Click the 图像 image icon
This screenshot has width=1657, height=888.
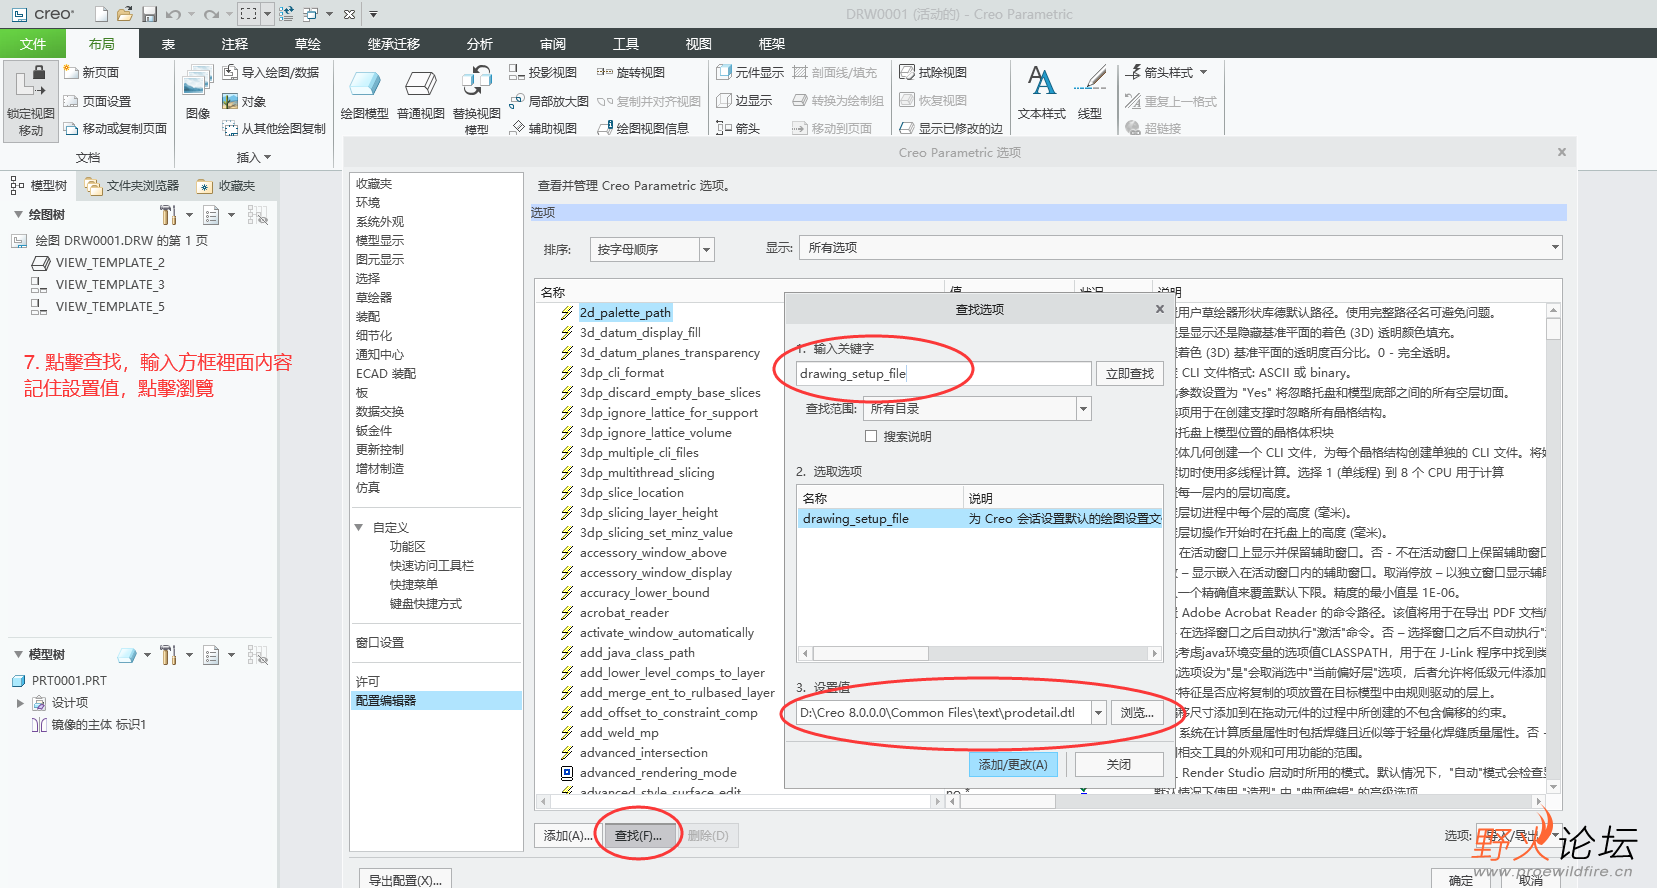point(198,83)
